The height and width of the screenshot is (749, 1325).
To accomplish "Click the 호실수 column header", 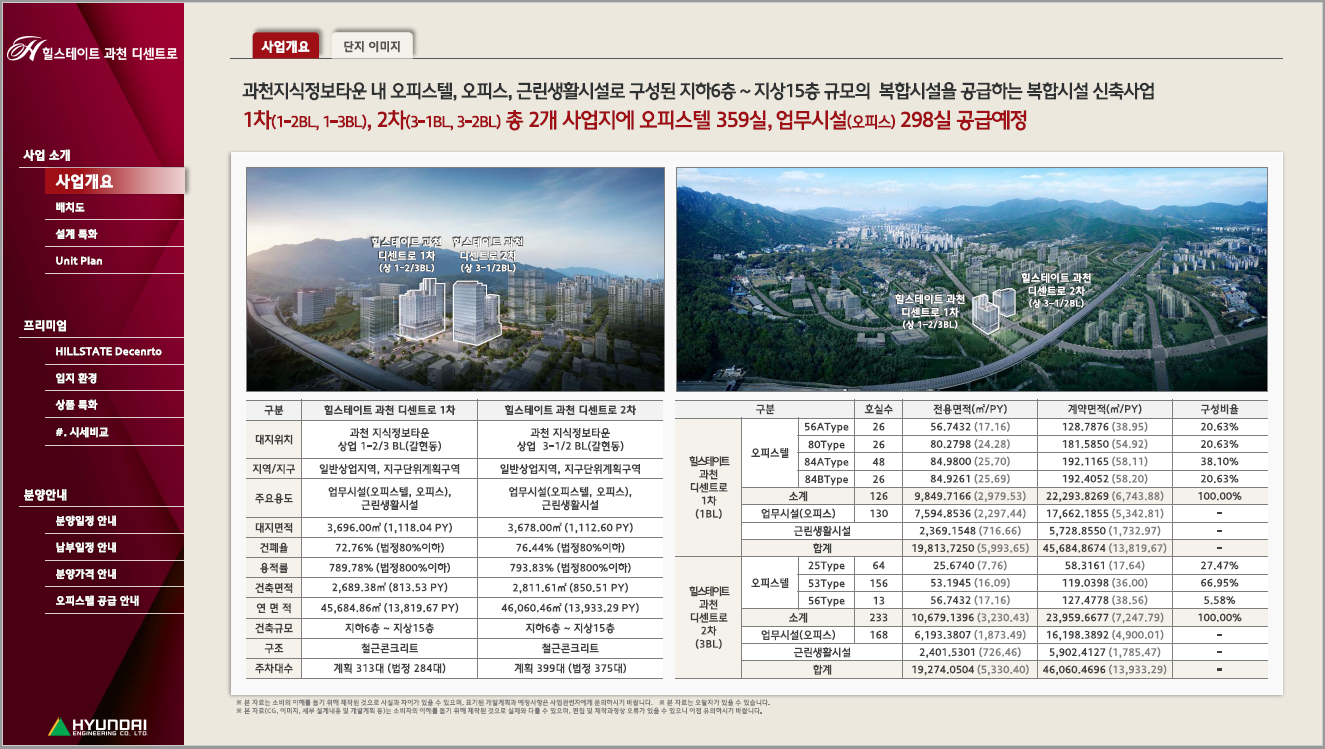I will 879,409.
